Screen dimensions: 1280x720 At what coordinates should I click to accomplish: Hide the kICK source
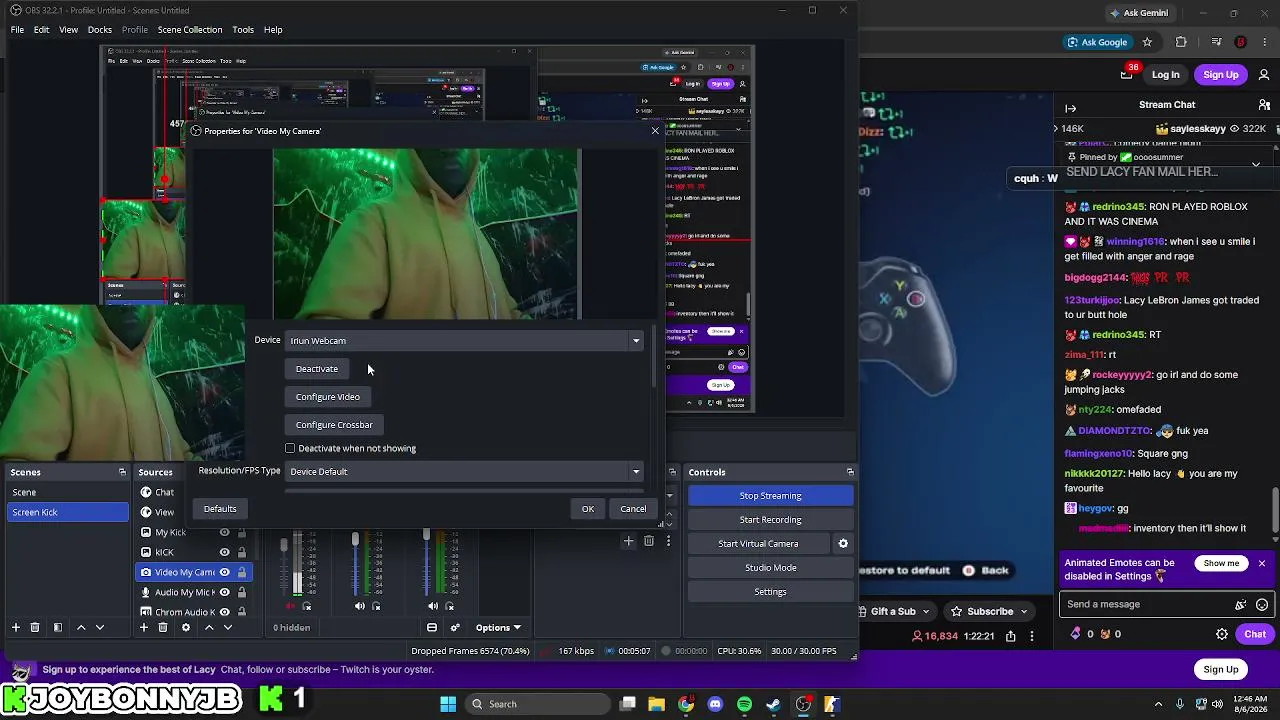(x=225, y=552)
